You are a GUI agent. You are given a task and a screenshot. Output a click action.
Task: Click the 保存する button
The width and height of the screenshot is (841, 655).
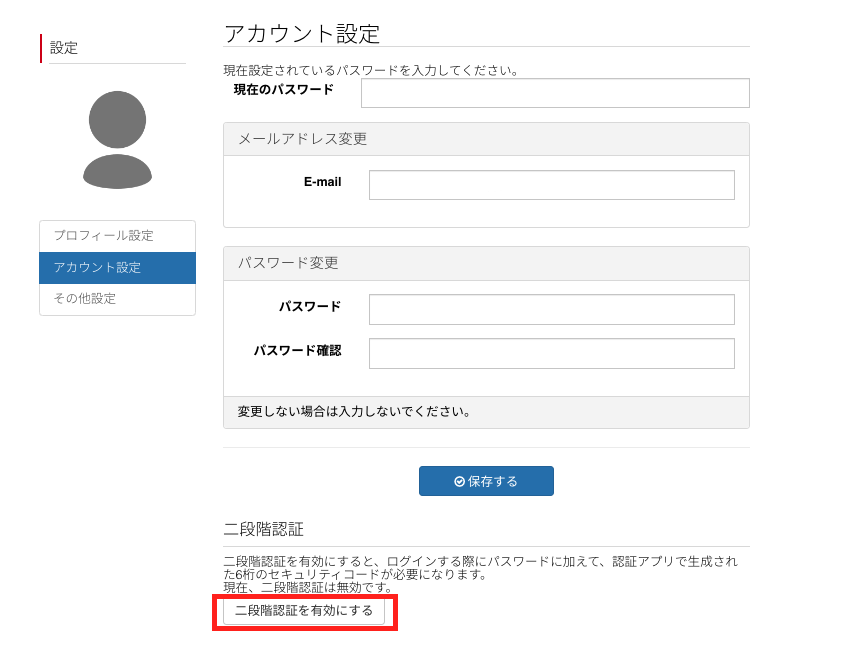(x=486, y=481)
